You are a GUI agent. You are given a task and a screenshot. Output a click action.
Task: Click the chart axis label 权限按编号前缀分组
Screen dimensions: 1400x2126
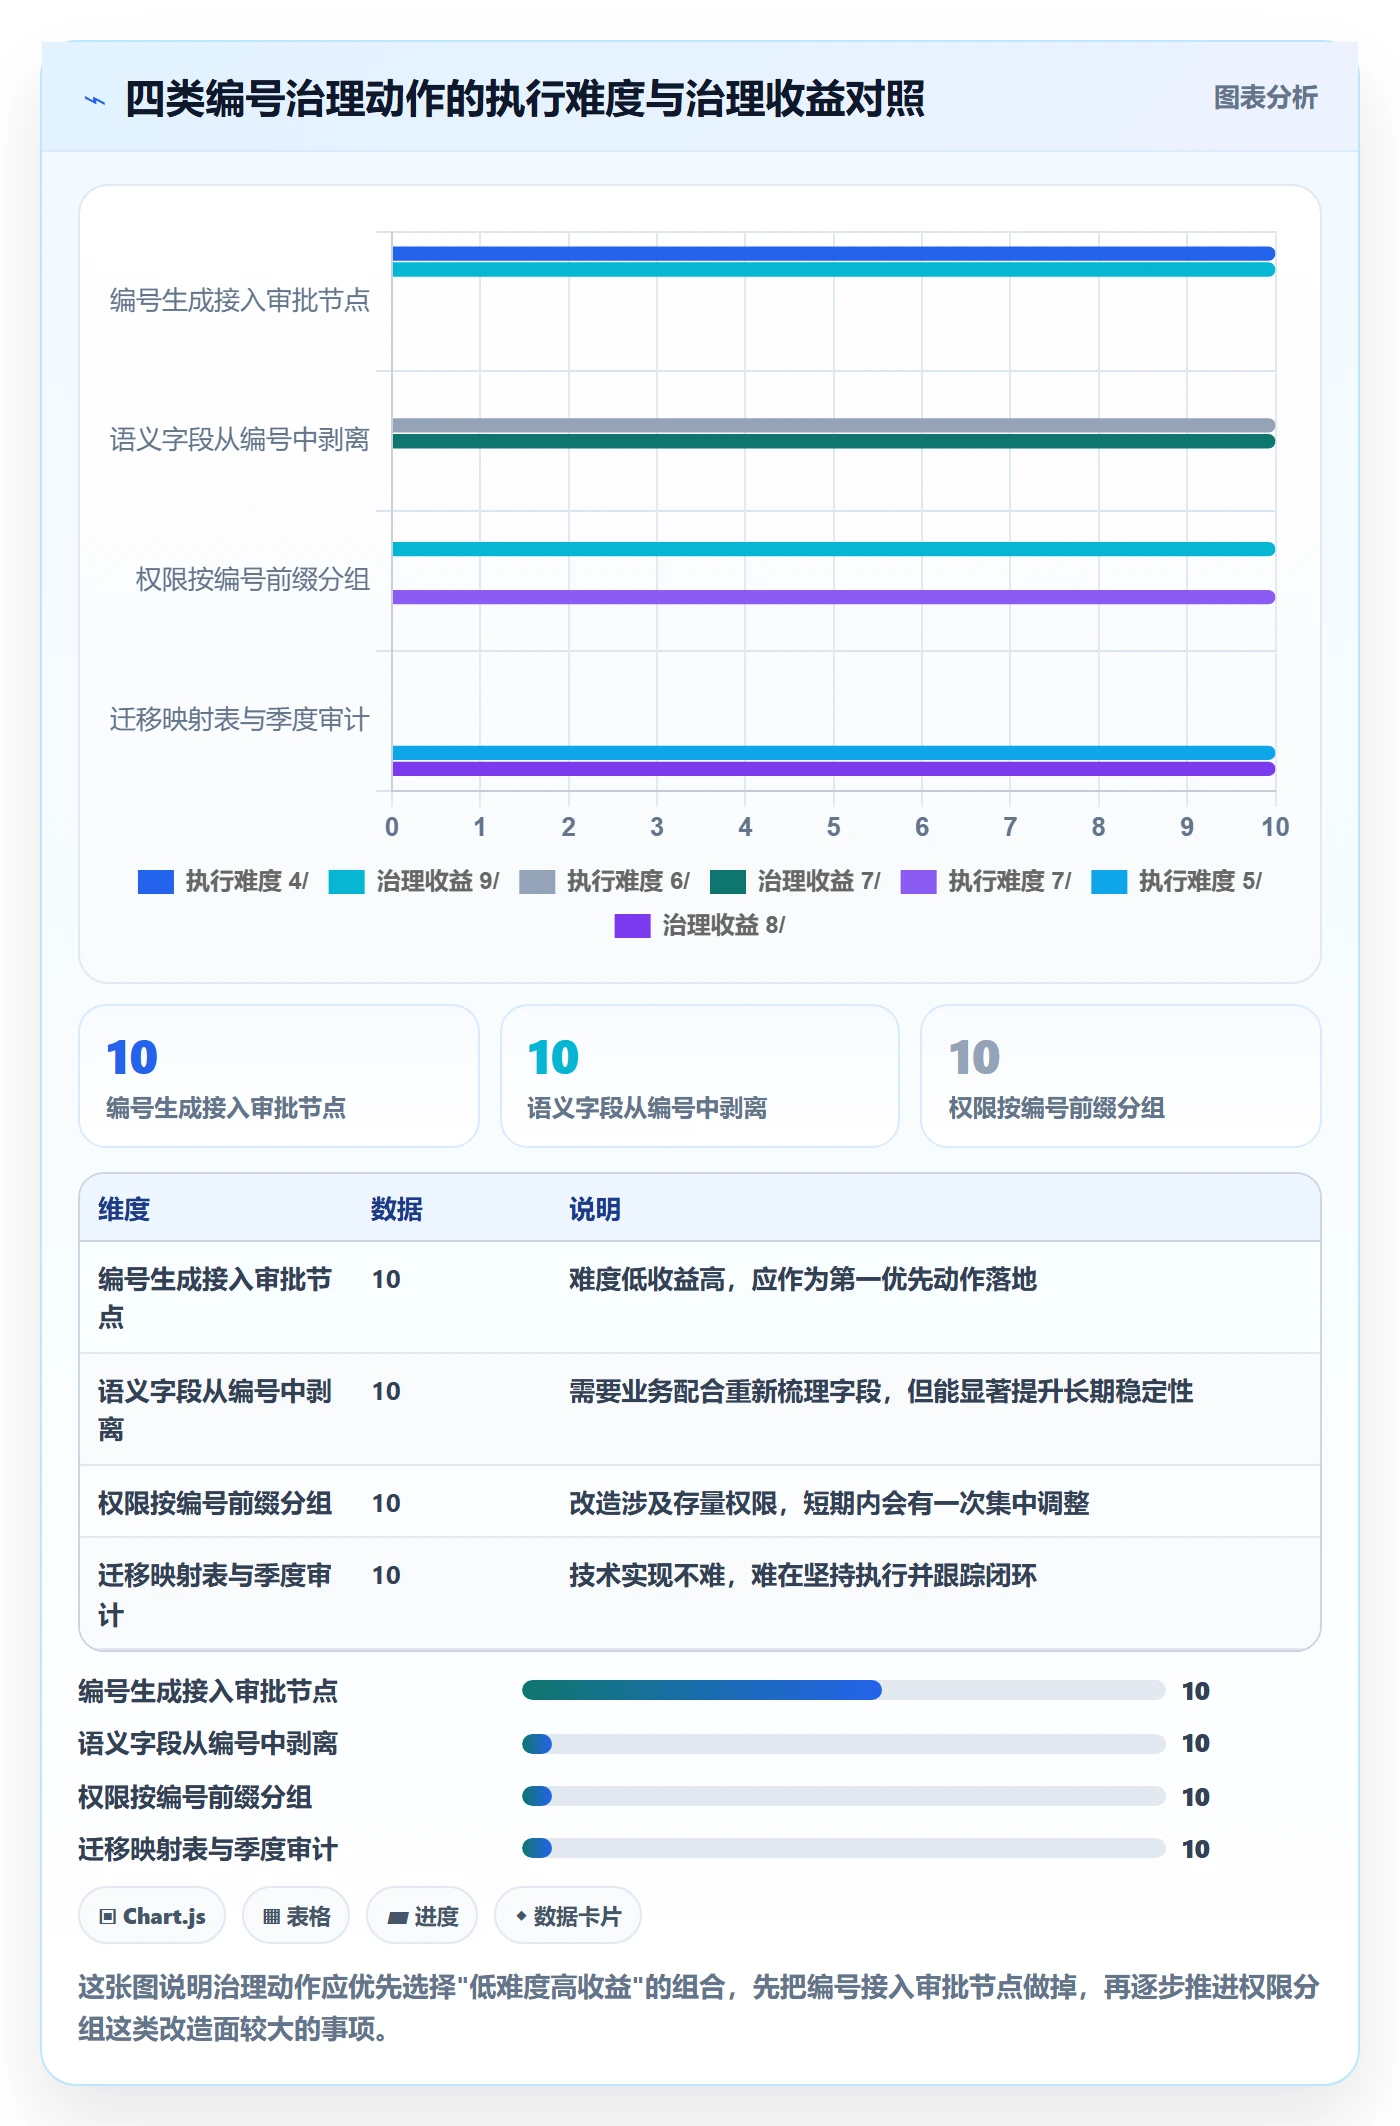[253, 580]
